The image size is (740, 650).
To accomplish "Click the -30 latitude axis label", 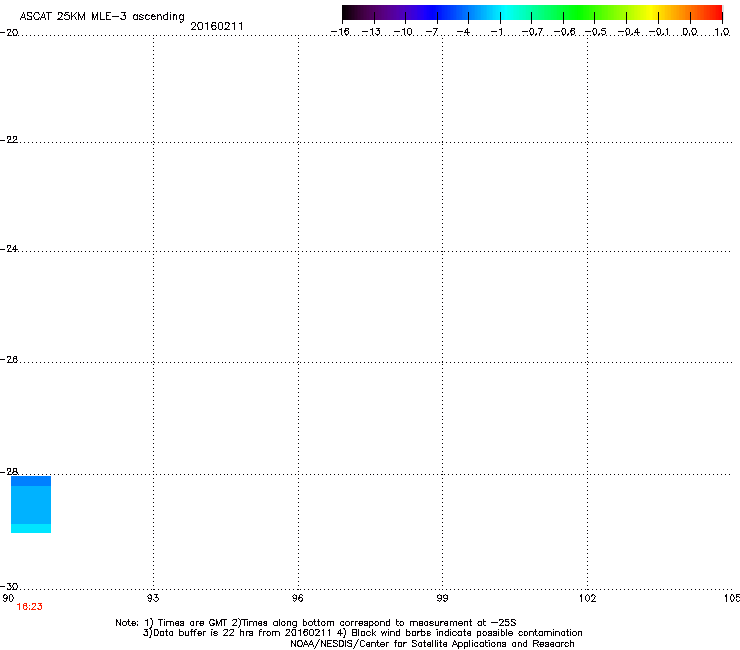I will coord(9,587).
